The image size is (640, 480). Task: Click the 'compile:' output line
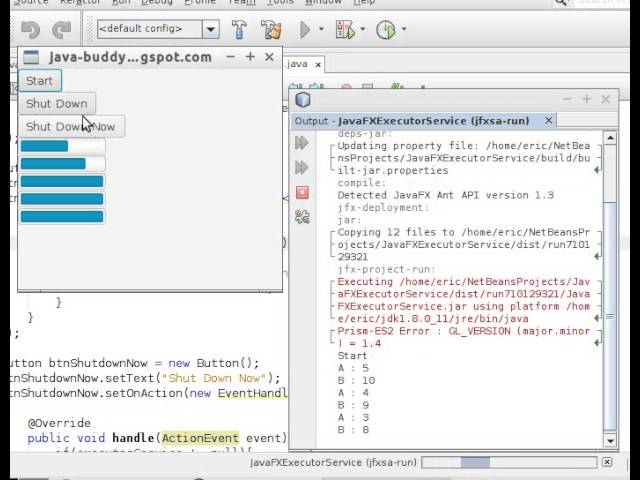coord(361,183)
